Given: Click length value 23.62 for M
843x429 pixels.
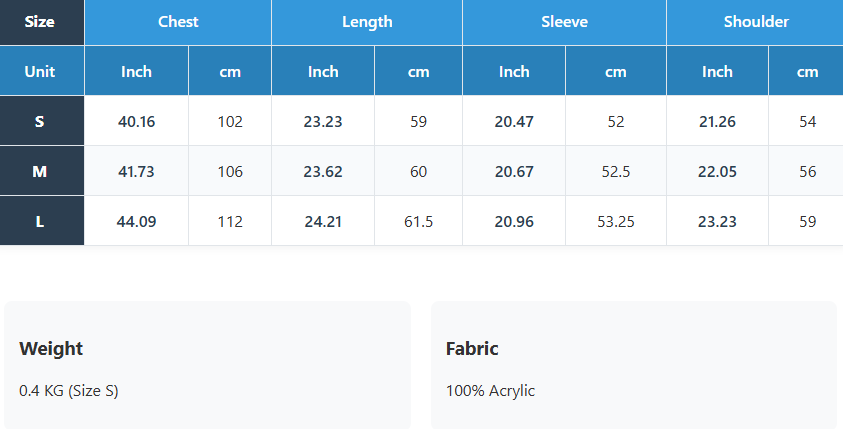Looking at the screenshot, I should (323, 172).
